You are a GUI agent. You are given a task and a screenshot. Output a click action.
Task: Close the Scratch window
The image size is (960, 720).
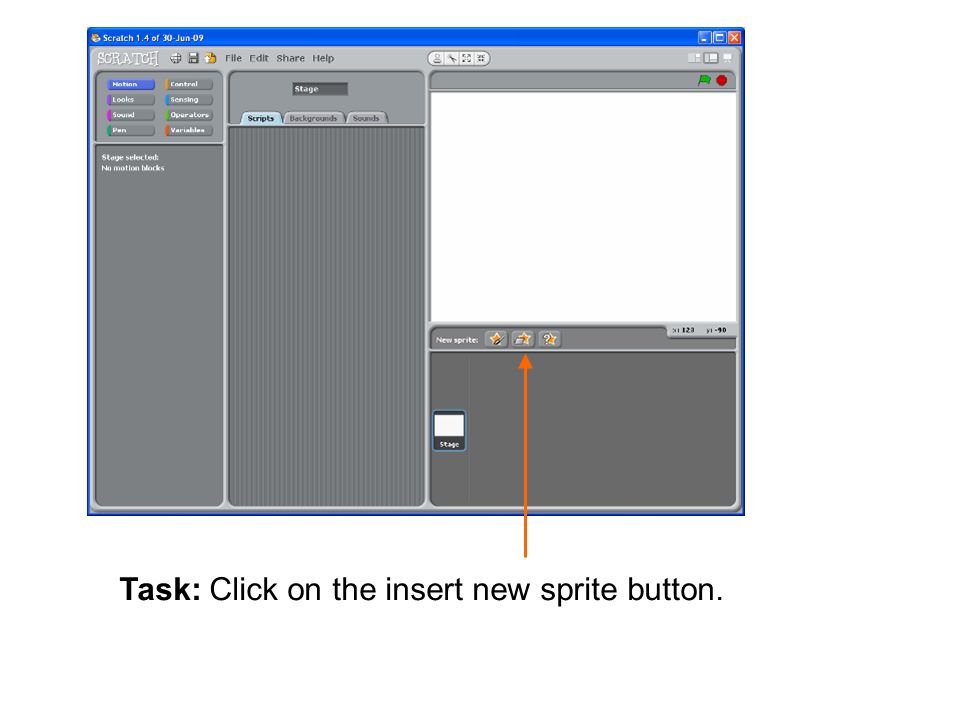(734, 38)
